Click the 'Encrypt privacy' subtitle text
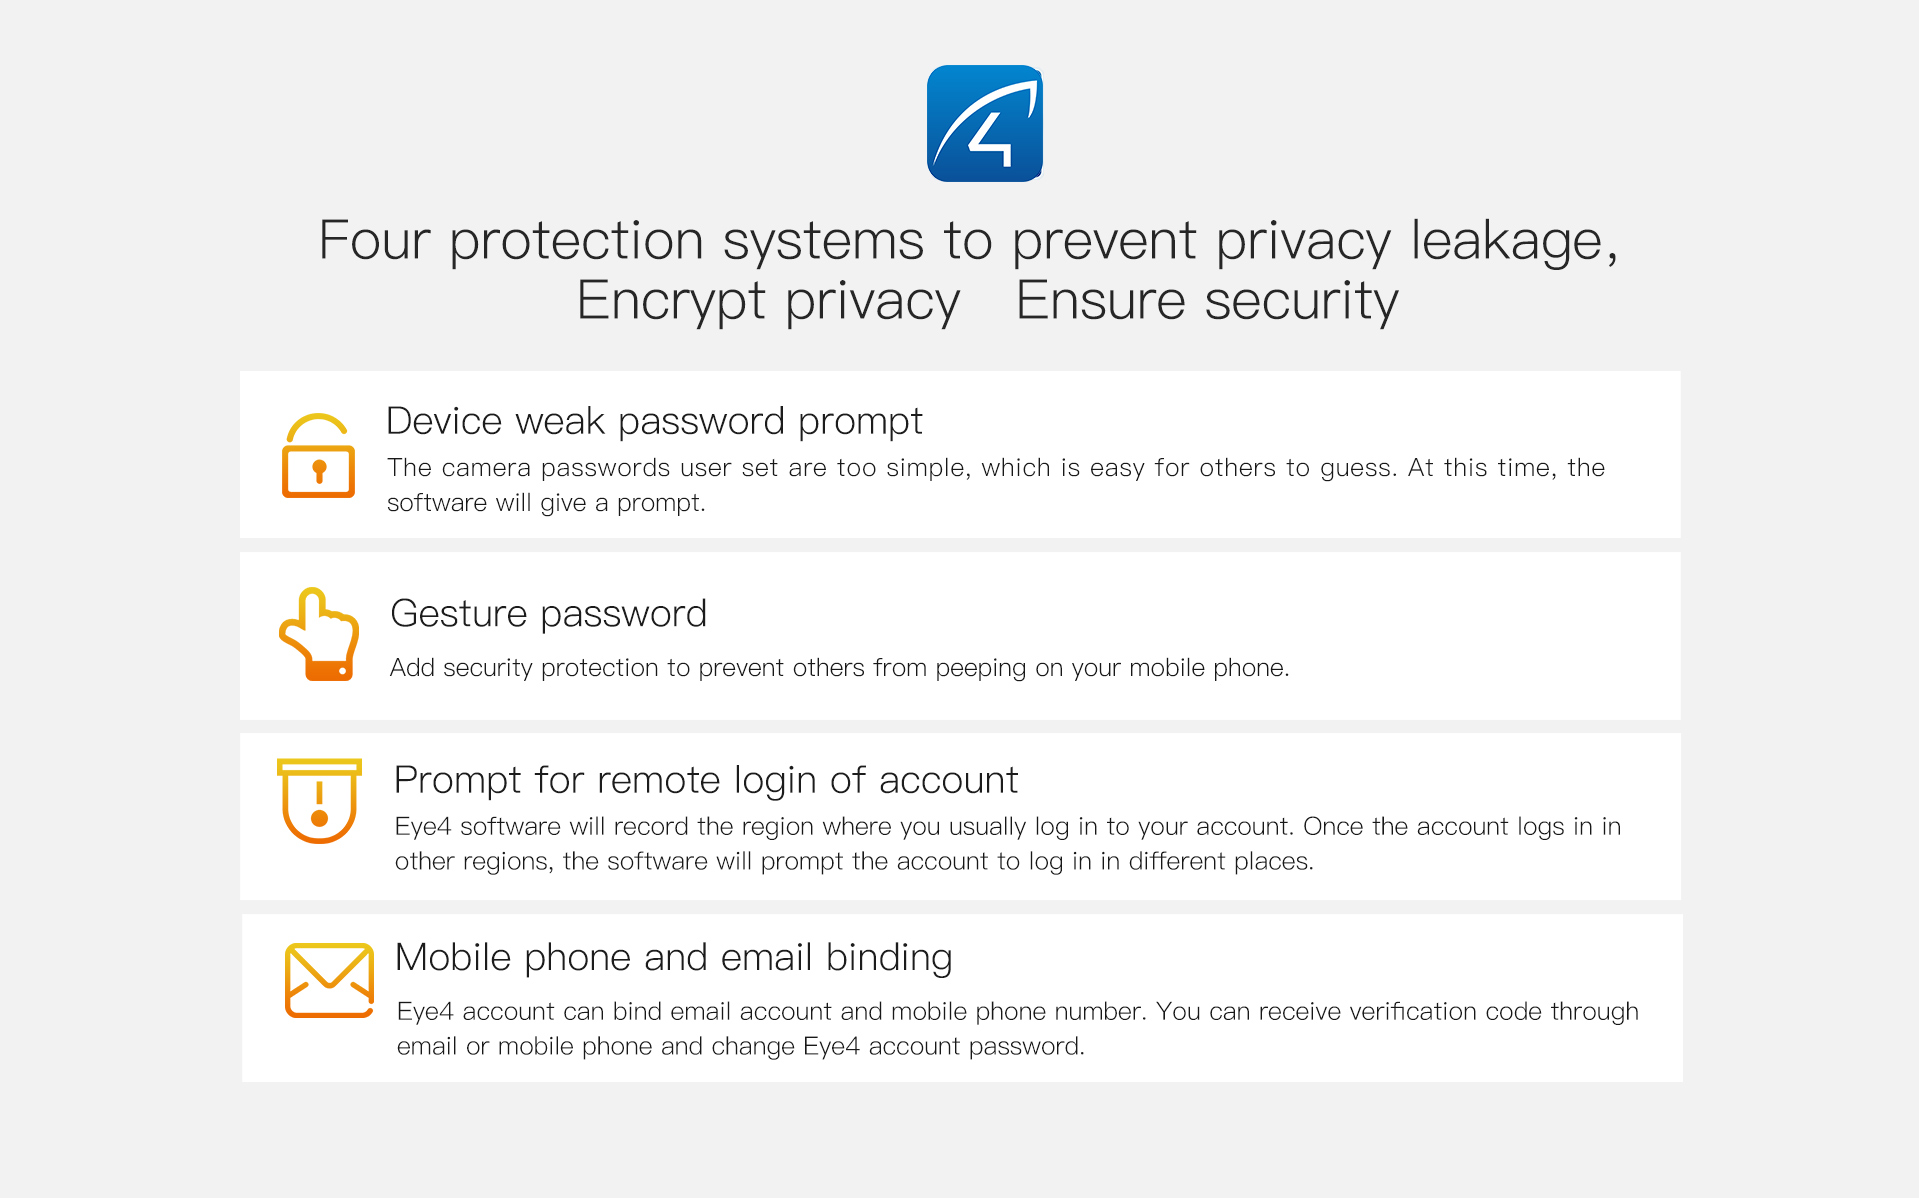1920x1198 pixels. pos(768,301)
